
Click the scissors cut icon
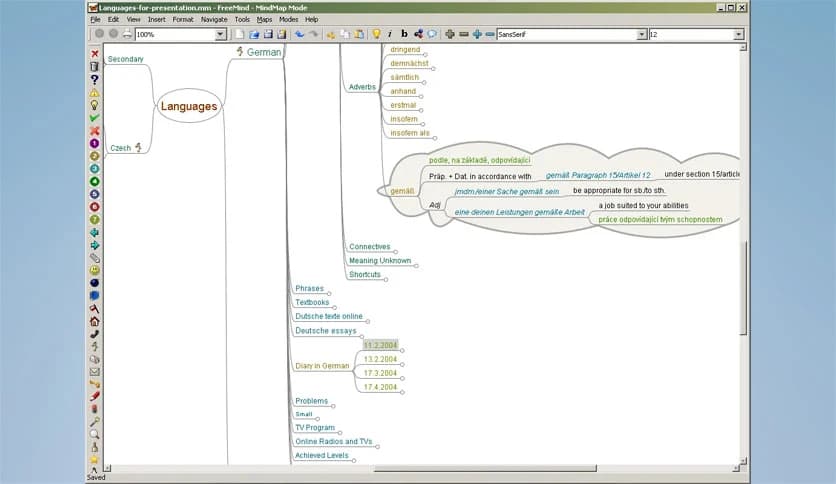click(x=331, y=34)
